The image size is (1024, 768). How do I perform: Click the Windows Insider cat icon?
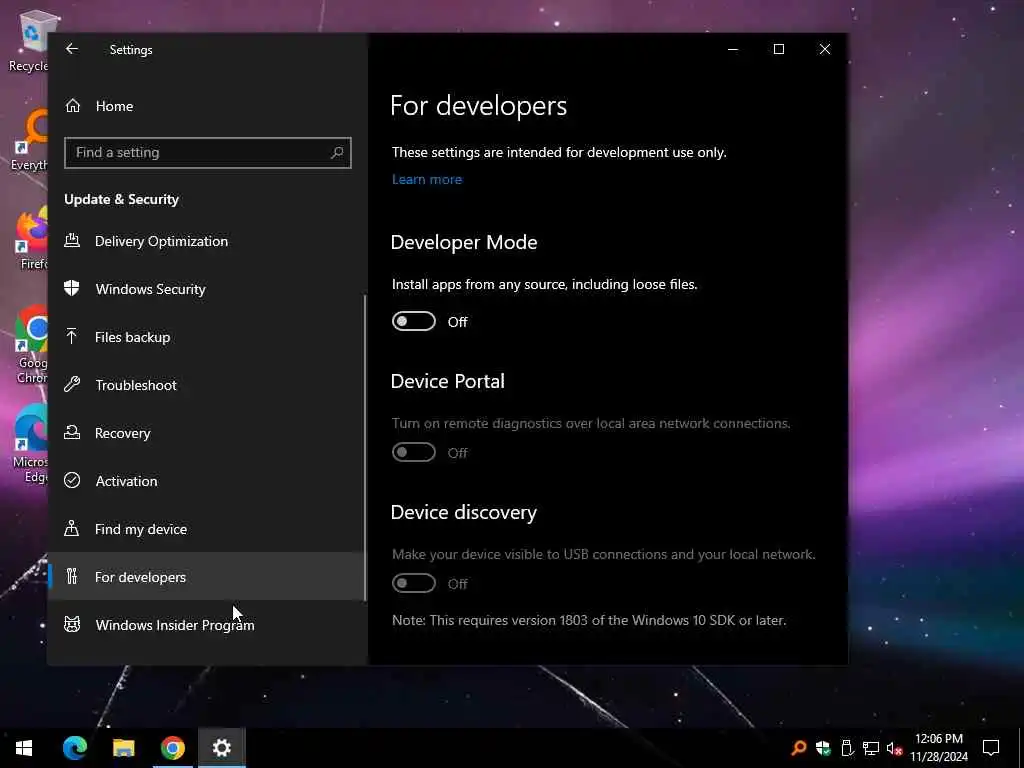point(72,624)
